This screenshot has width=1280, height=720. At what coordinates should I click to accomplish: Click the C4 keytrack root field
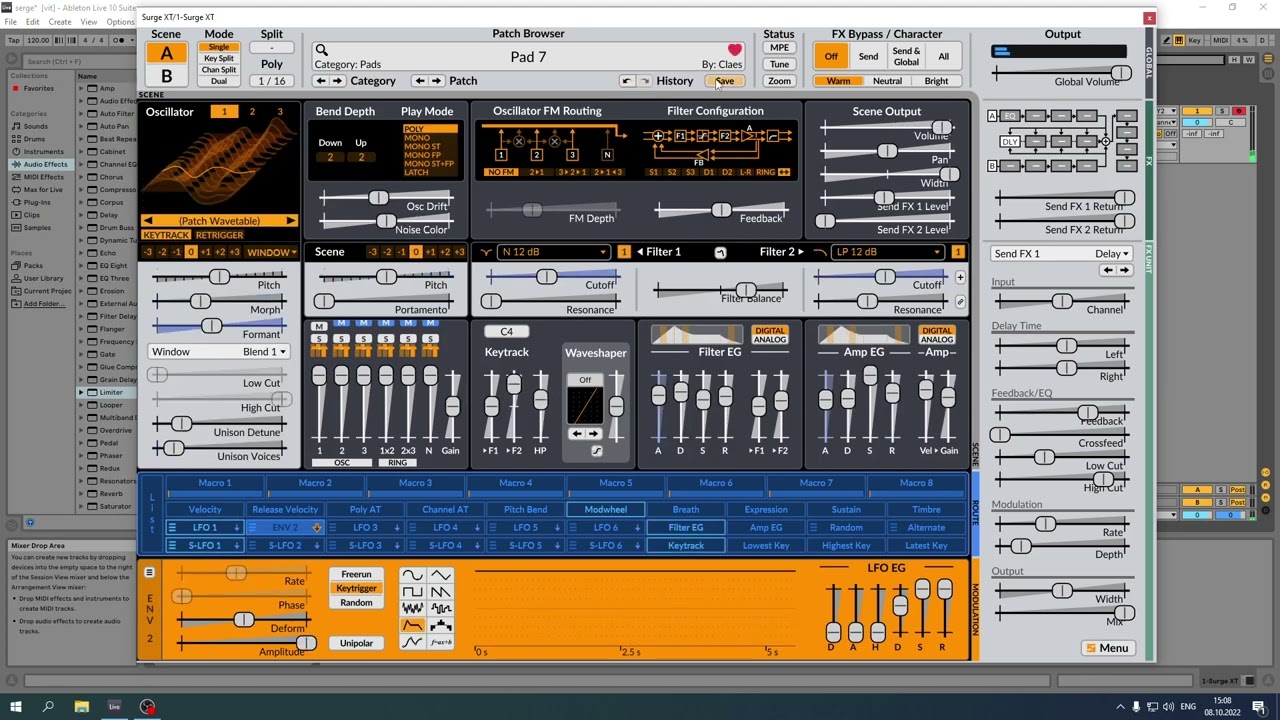point(507,332)
